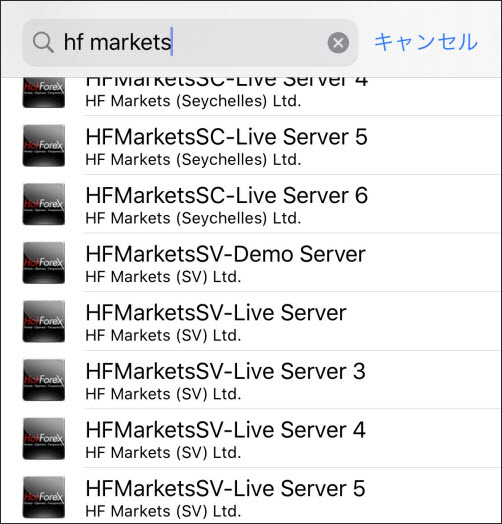This screenshot has width=502, height=524.
Task: Clear the search text with X icon
Action: 338,43
